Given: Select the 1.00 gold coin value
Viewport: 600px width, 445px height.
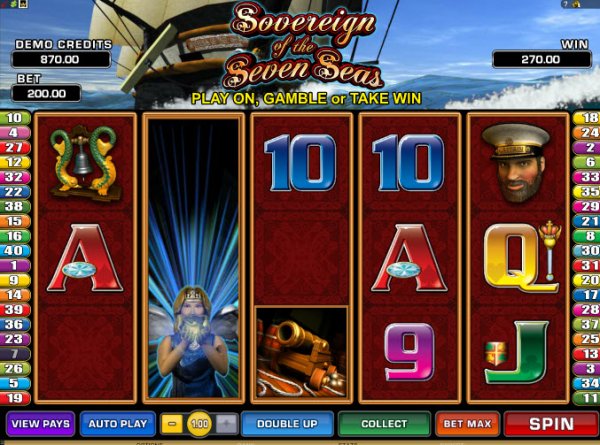Looking at the screenshot, I should point(199,424).
